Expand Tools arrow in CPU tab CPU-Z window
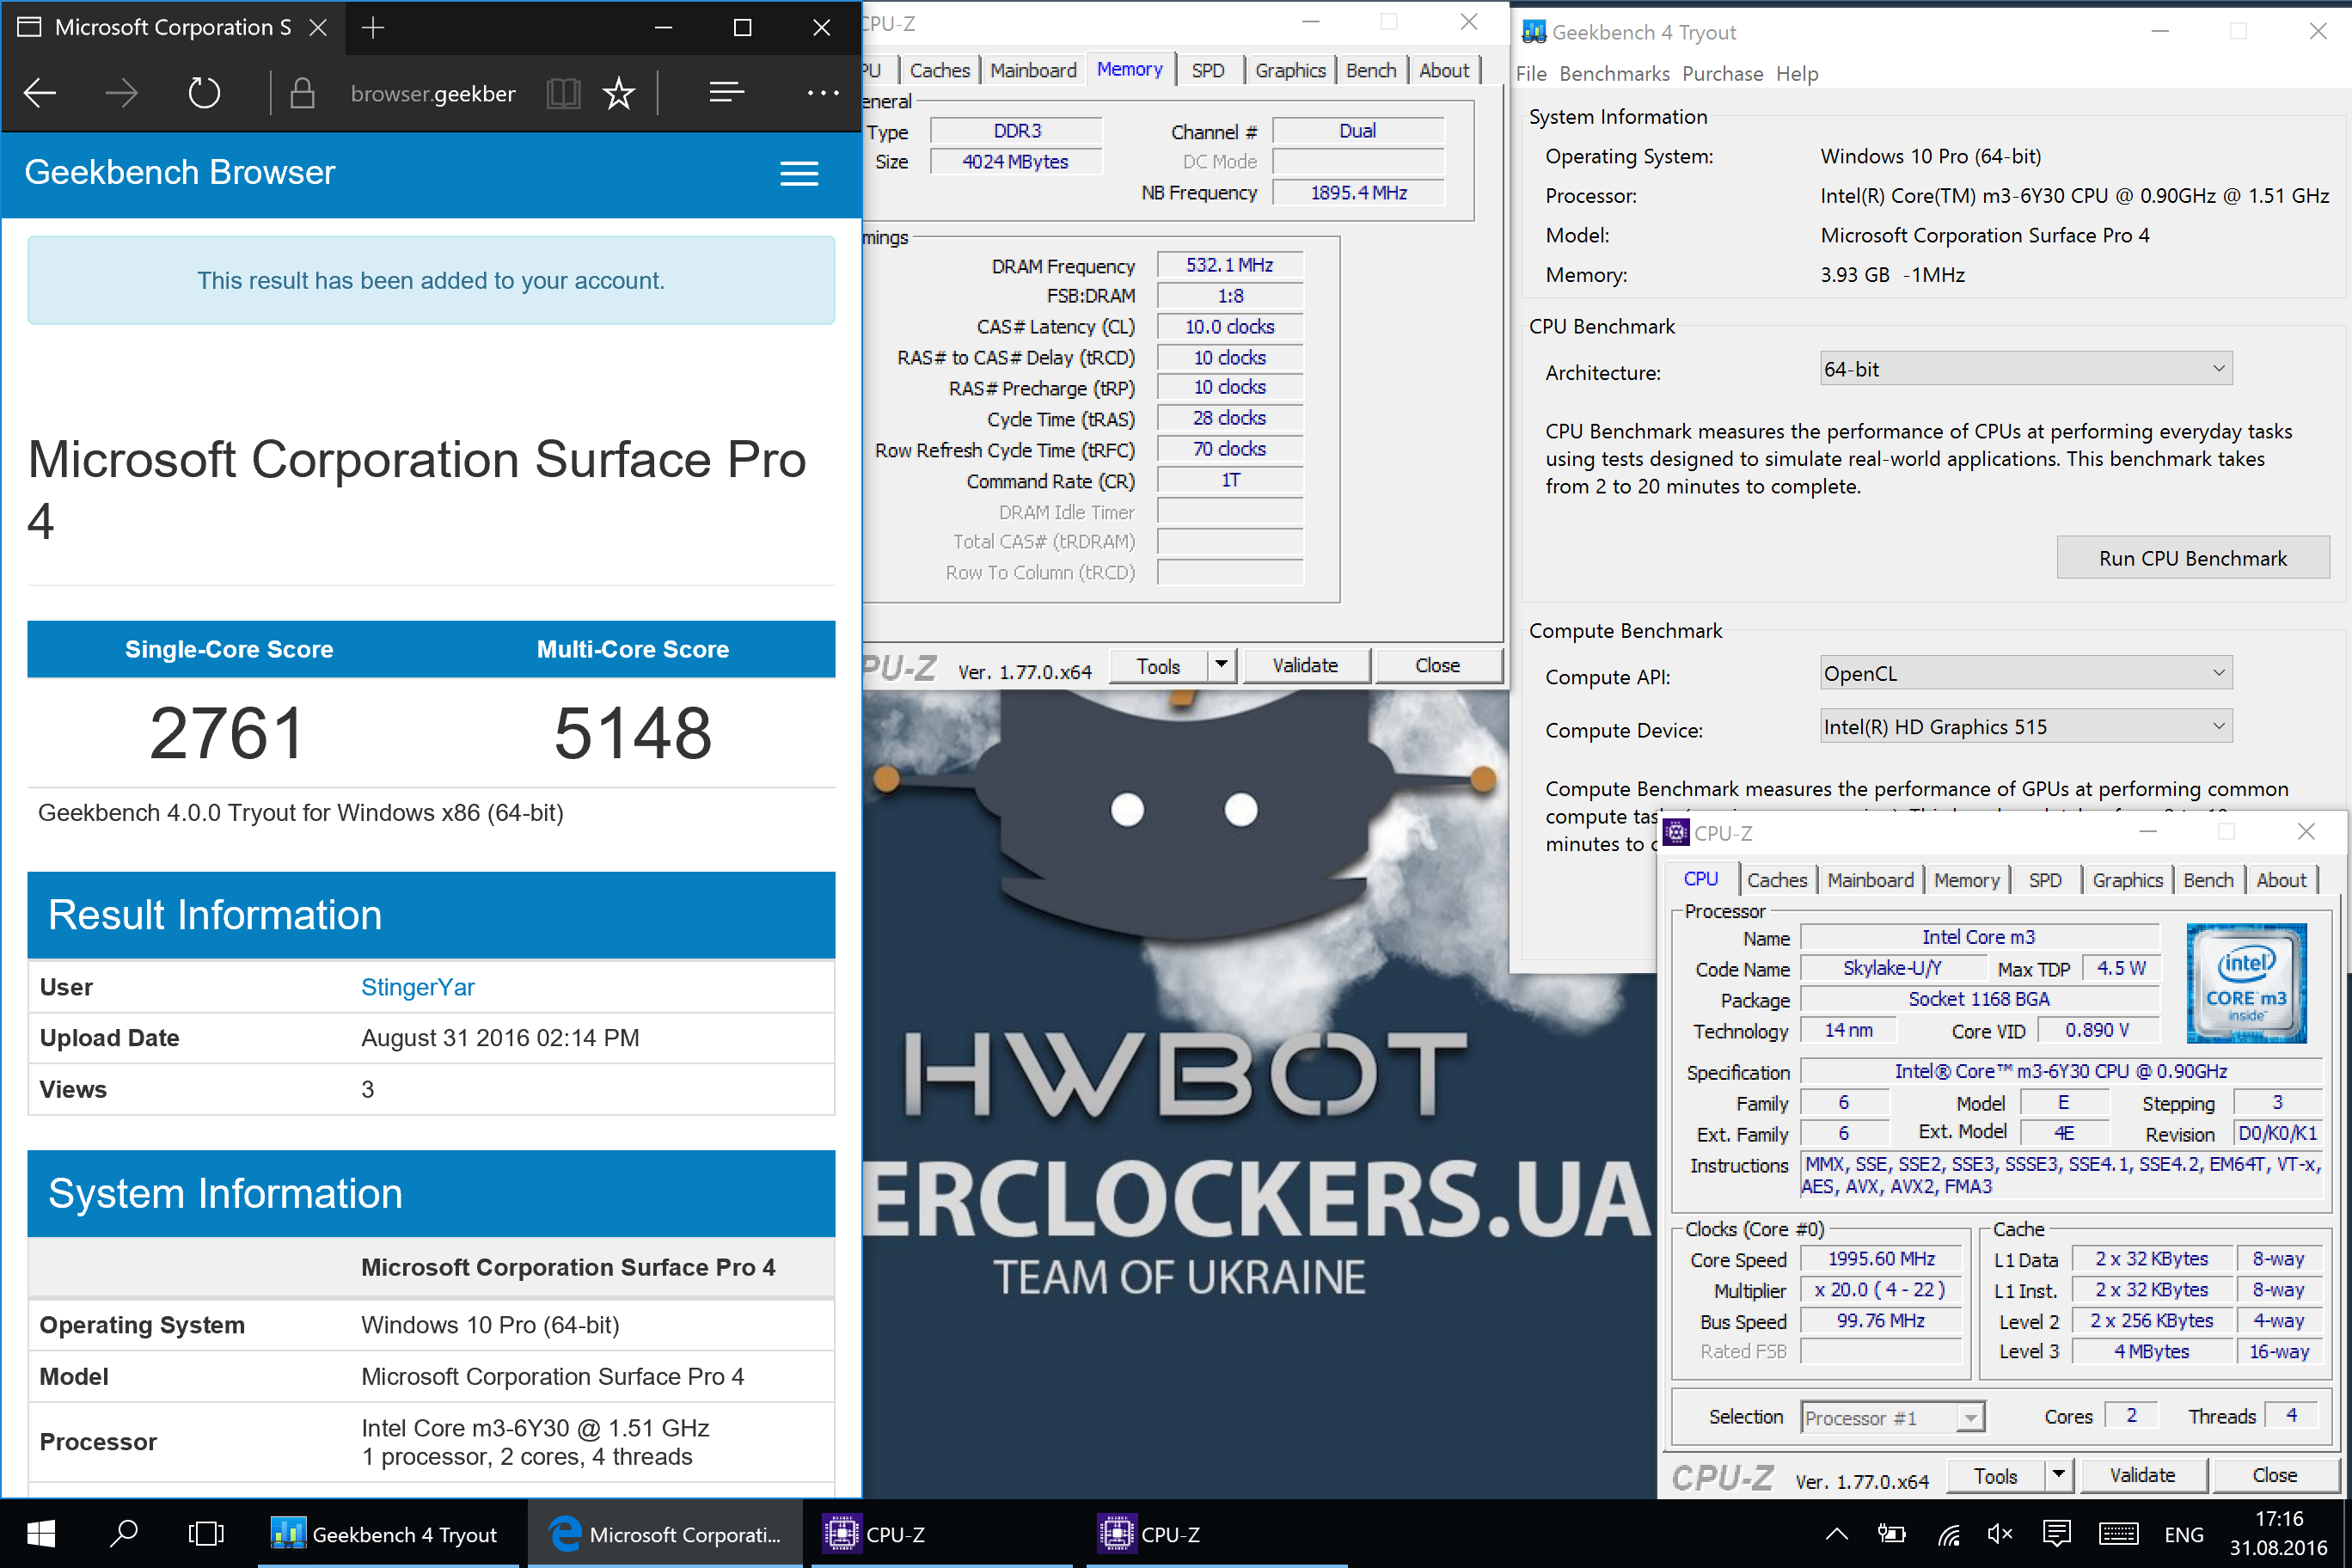This screenshot has width=2352, height=1568. pos(2058,1475)
